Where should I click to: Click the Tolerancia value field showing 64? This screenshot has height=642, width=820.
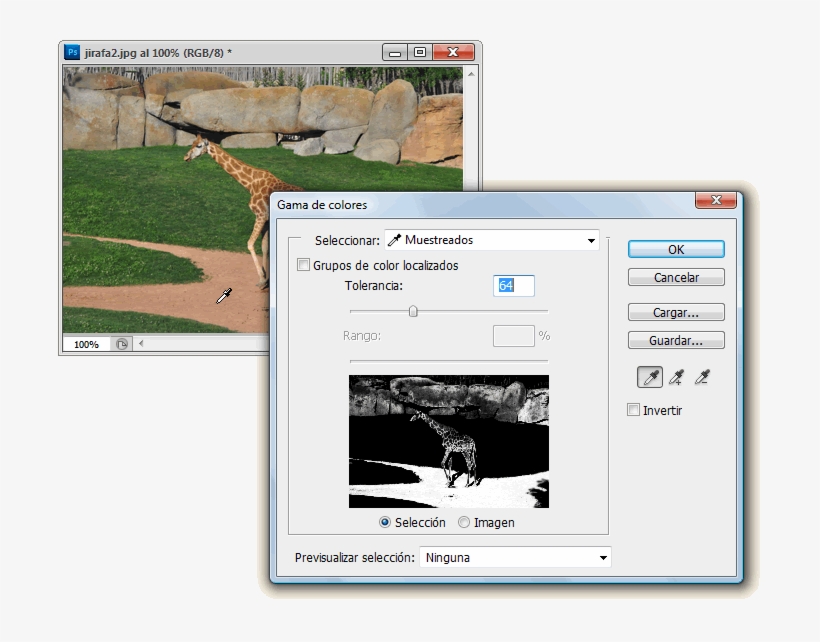click(514, 286)
